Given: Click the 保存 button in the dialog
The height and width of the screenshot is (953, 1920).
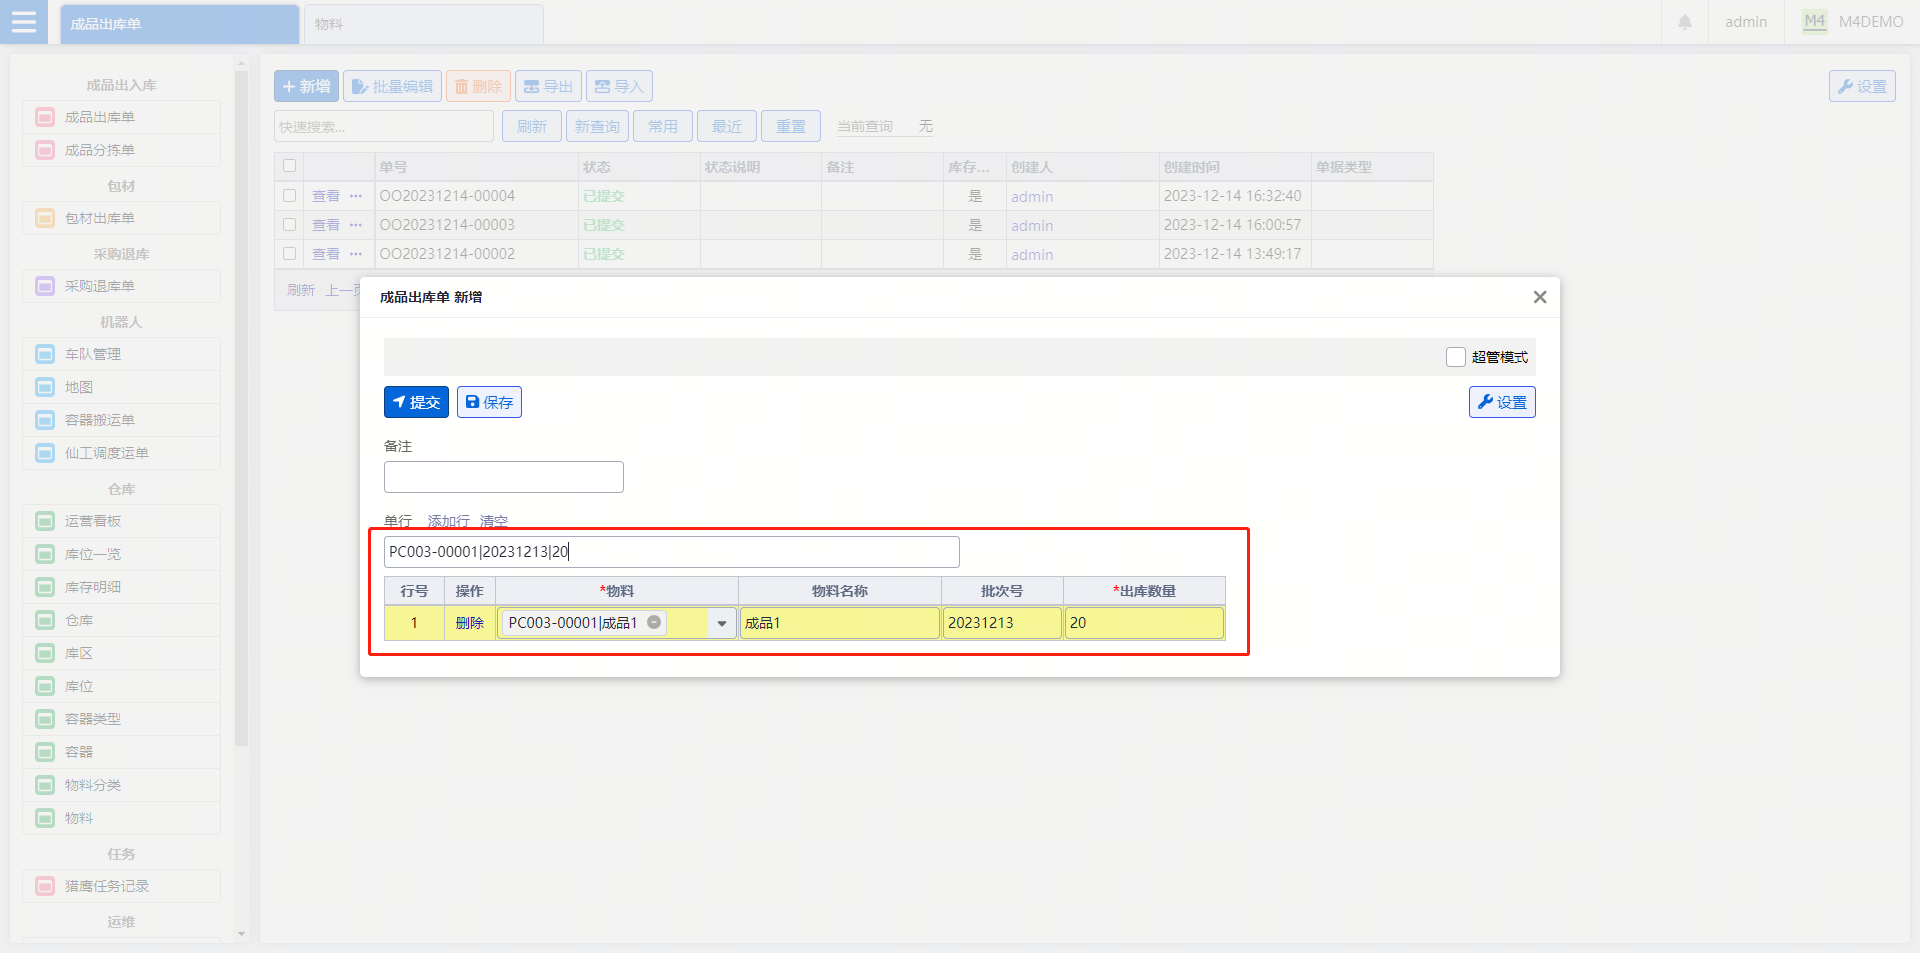Looking at the screenshot, I should point(489,402).
